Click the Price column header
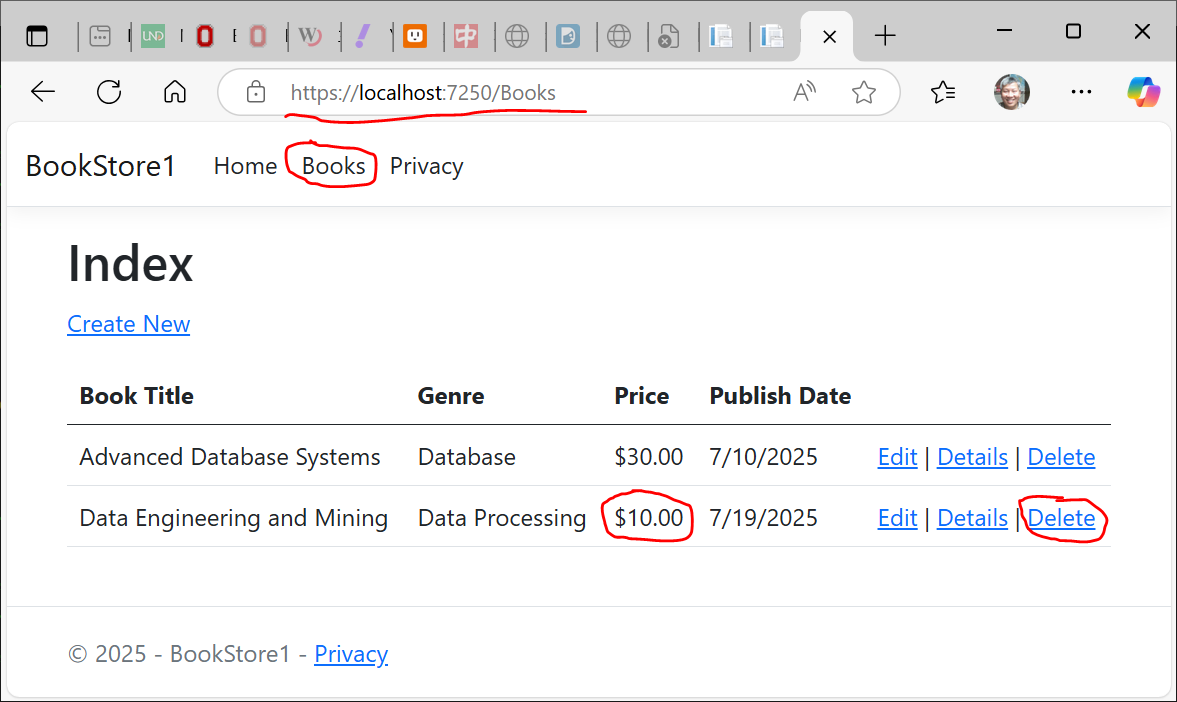Viewport: 1177px width, 702px height. (641, 396)
